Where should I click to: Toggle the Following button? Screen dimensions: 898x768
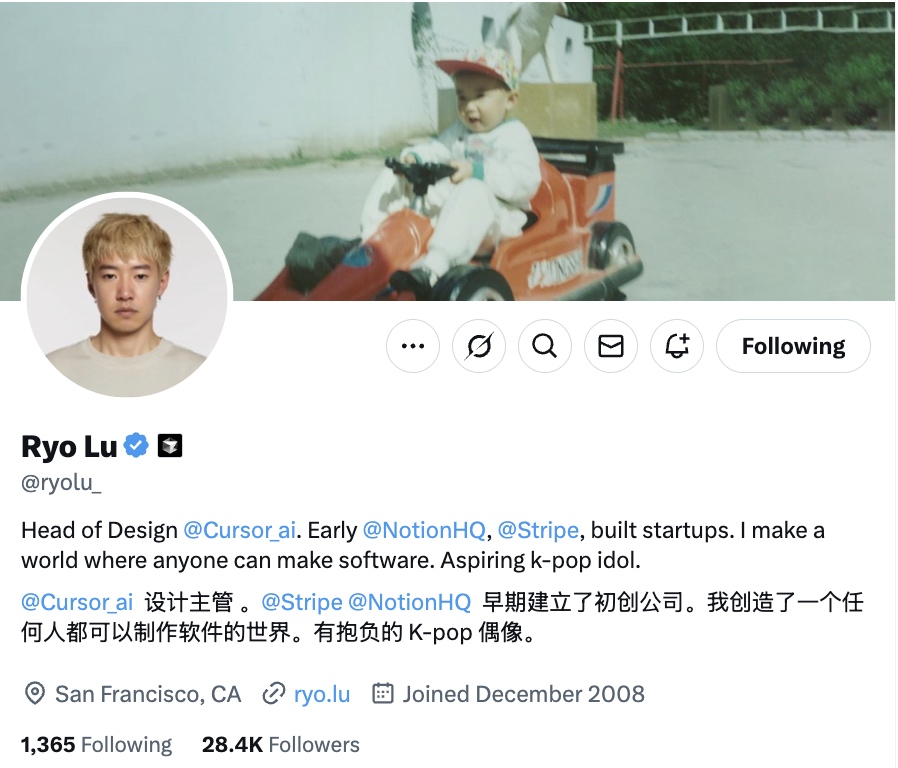tap(793, 346)
